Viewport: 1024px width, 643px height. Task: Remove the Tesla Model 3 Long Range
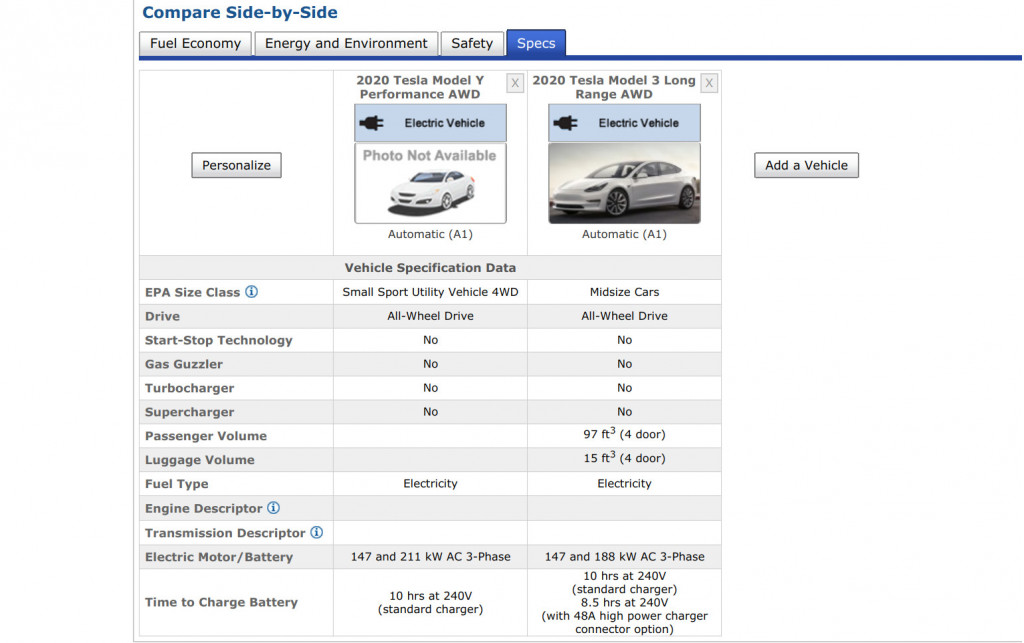709,84
